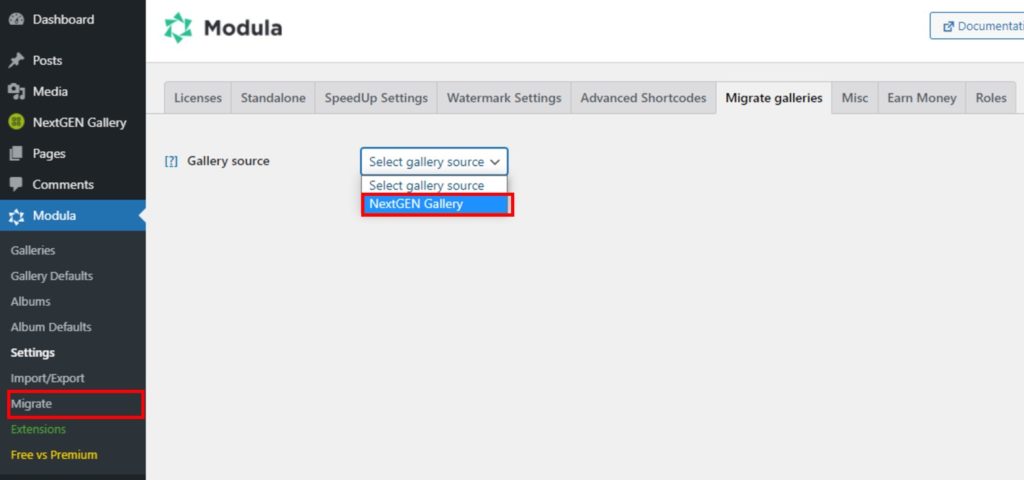The width and height of the screenshot is (1024, 480).
Task: Select the Migrate galleries tab
Action: pos(774,98)
